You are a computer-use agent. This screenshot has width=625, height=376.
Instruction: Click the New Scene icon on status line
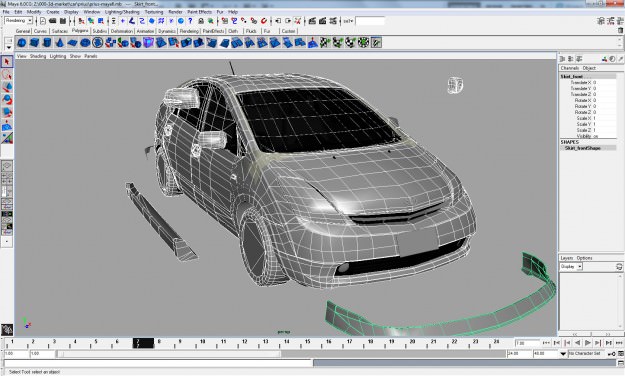coord(43,21)
